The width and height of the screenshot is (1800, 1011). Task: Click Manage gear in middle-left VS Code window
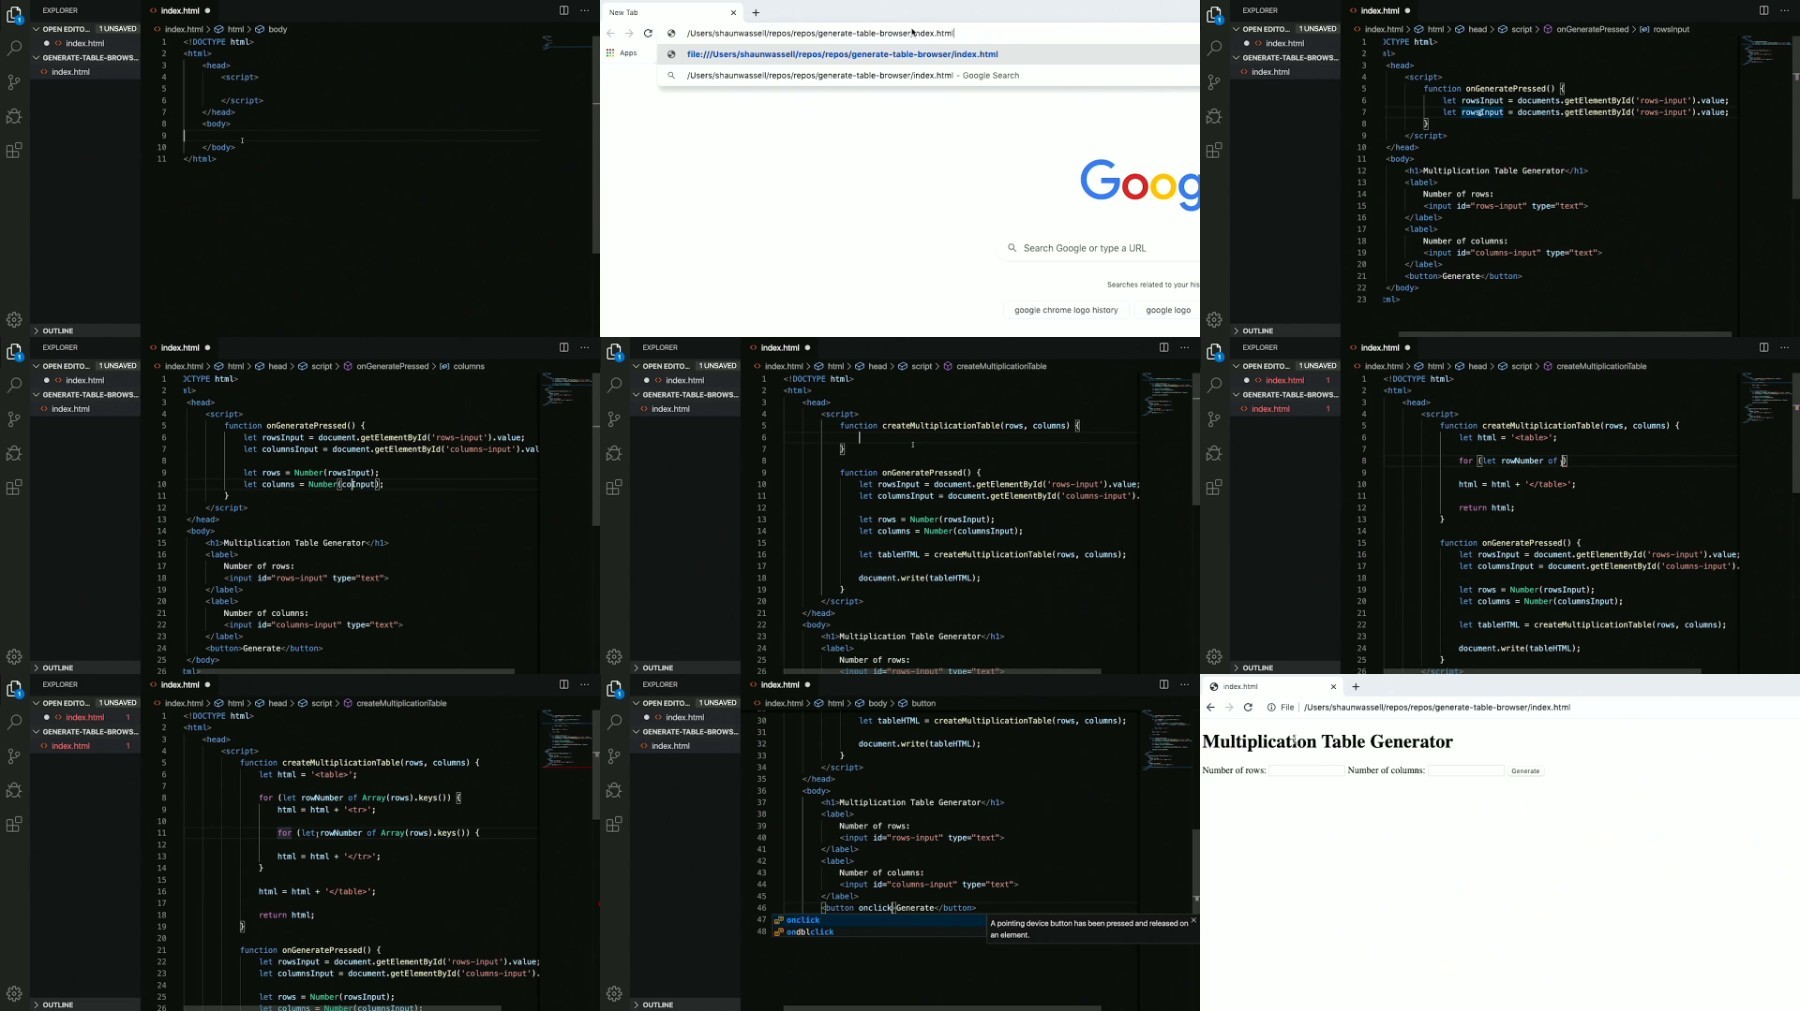(14, 657)
